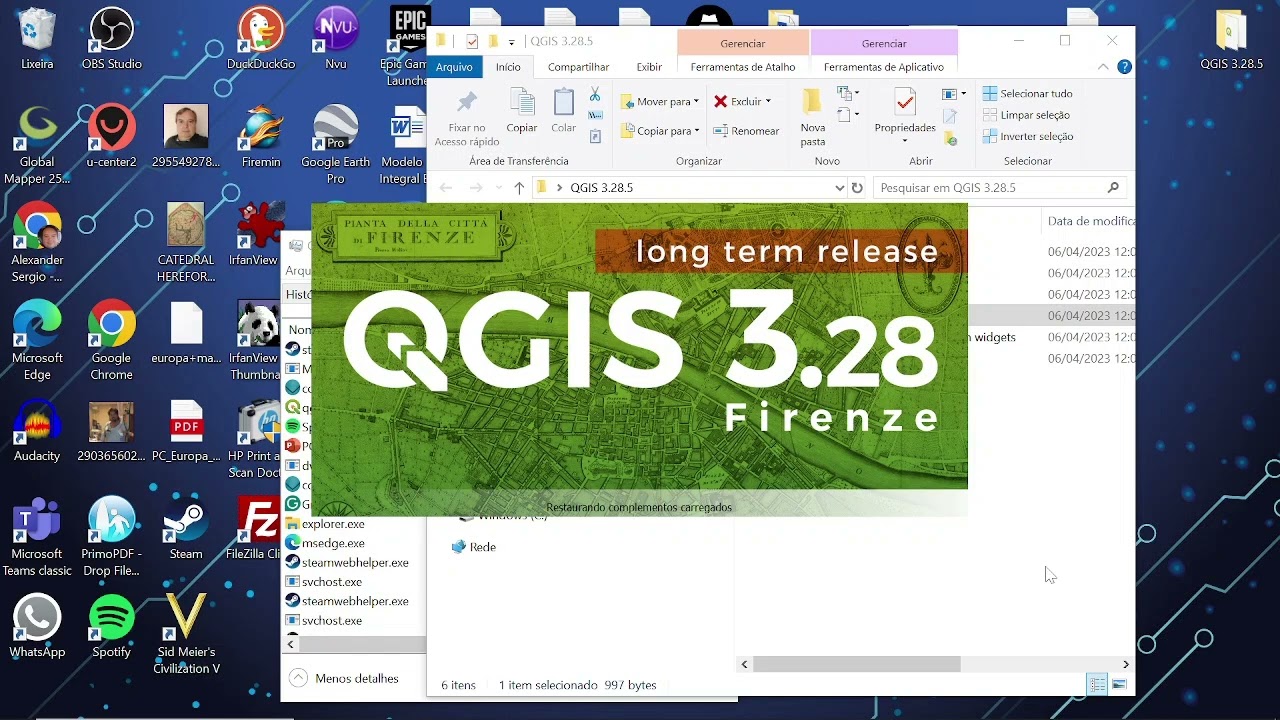Viewport: 1280px width, 720px height.
Task: Click the Explorer horizontal scrollbar thumb
Action: 857,664
